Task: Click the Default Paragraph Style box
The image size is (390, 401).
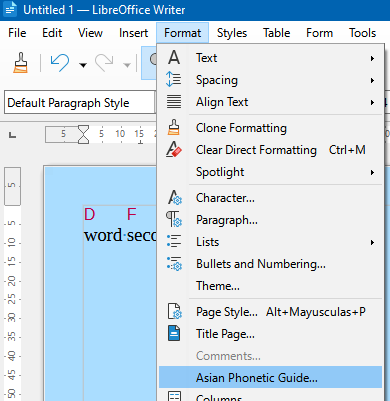Action: pyautogui.click(x=79, y=103)
